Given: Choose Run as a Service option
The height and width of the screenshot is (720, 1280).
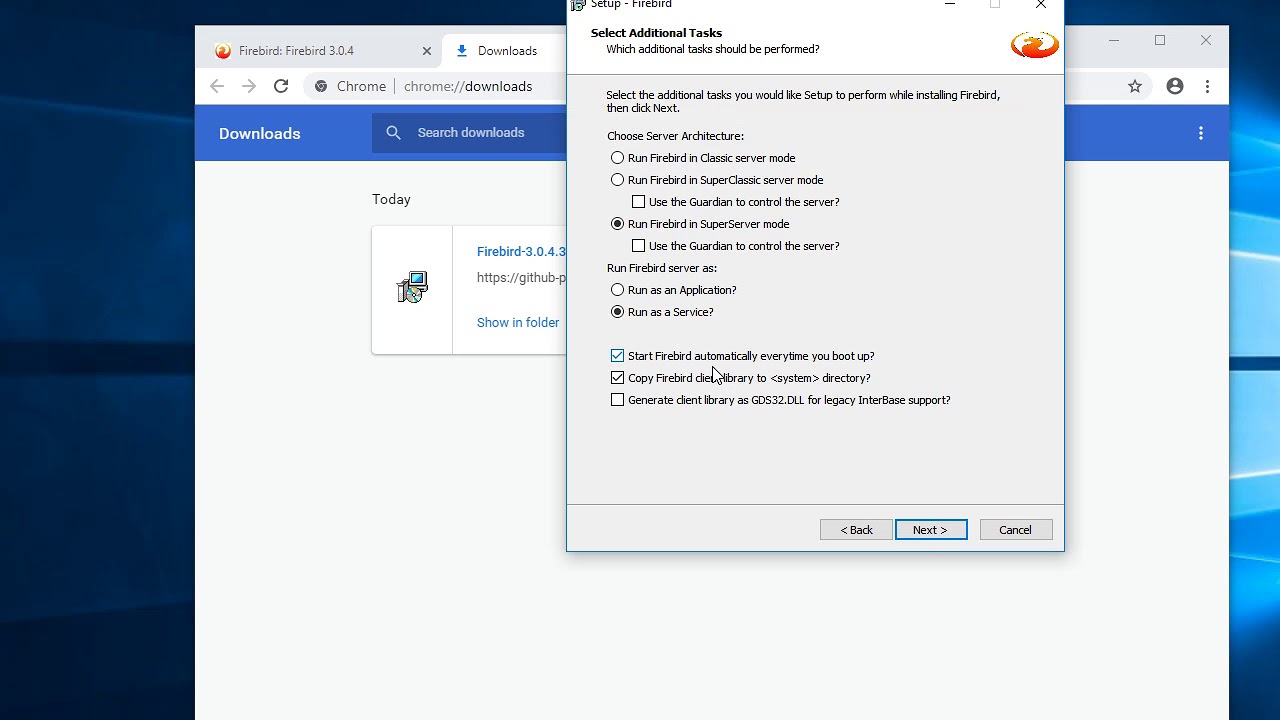Looking at the screenshot, I should tap(662, 312).
